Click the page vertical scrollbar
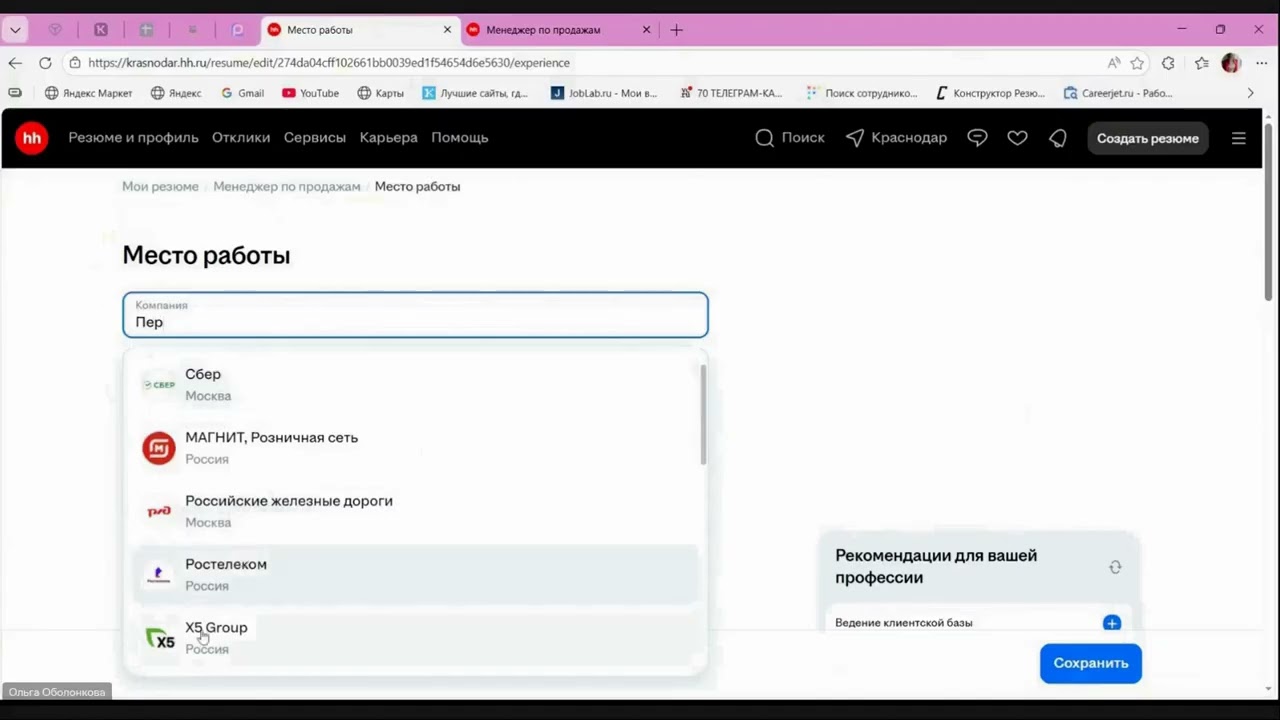The image size is (1280, 720). pyautogui.click(x=1268, y=210)
